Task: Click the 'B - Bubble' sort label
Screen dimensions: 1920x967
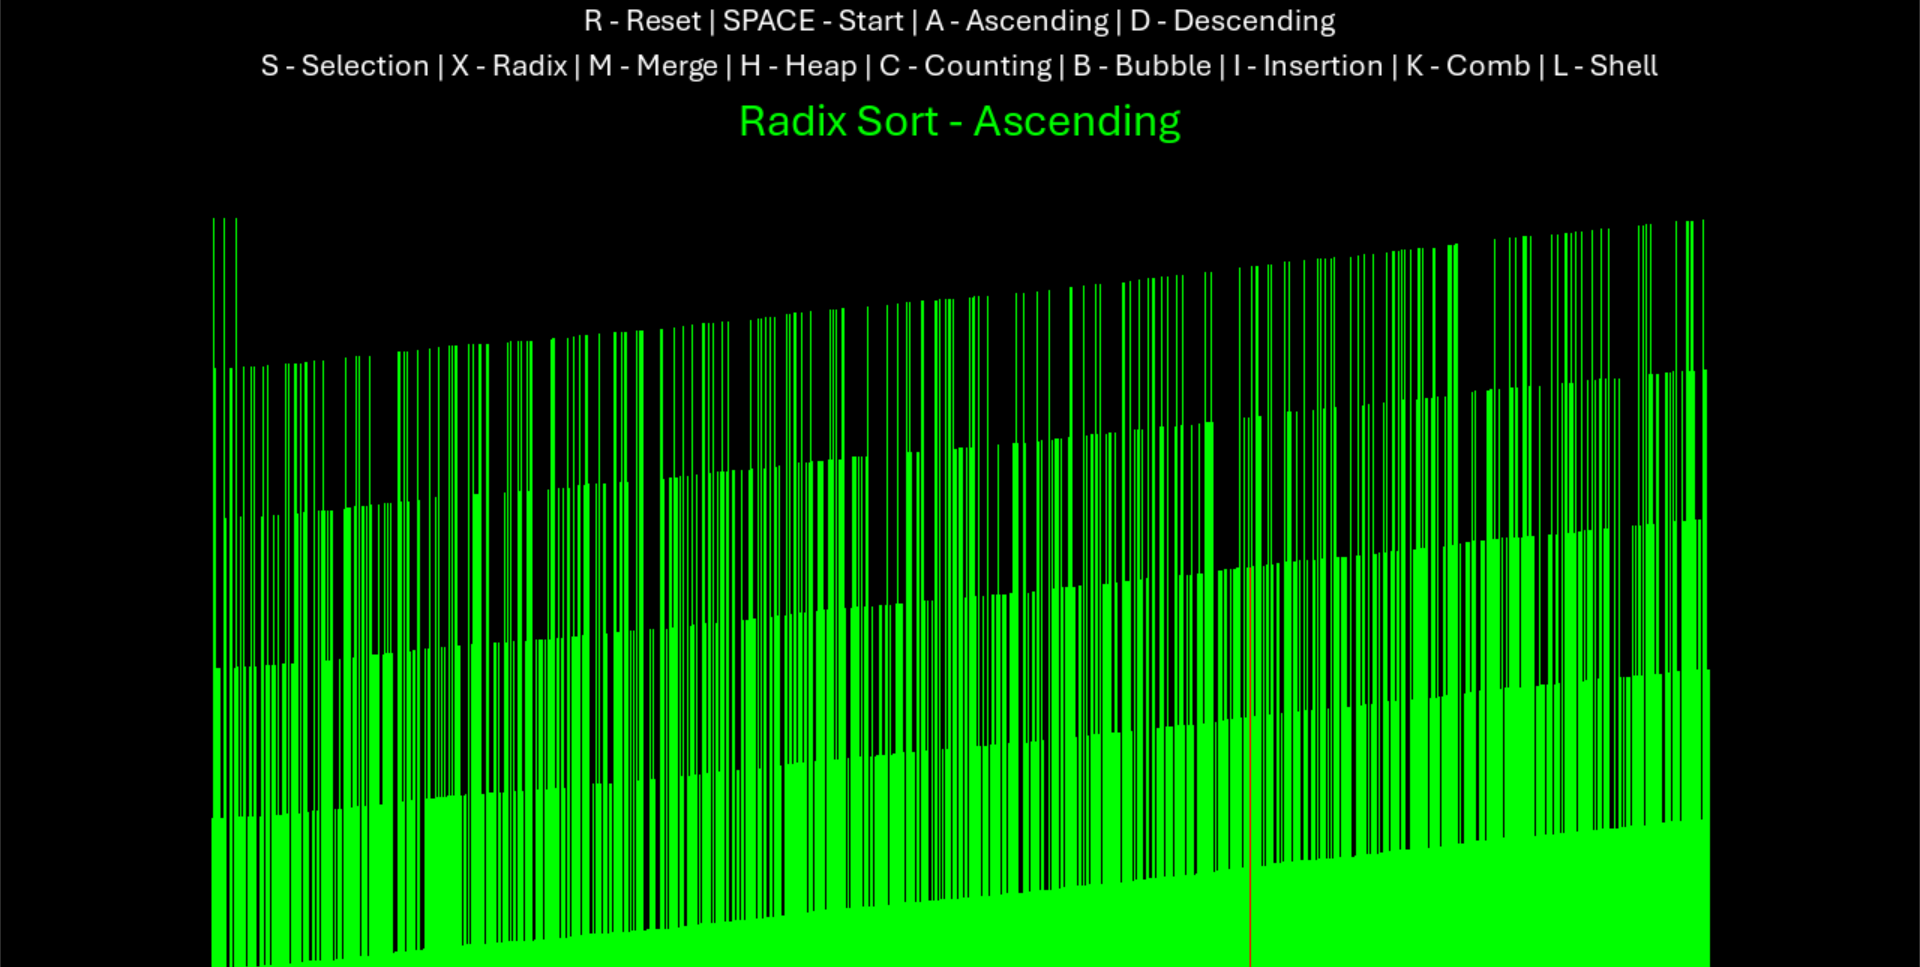Action: point(1142,66)
